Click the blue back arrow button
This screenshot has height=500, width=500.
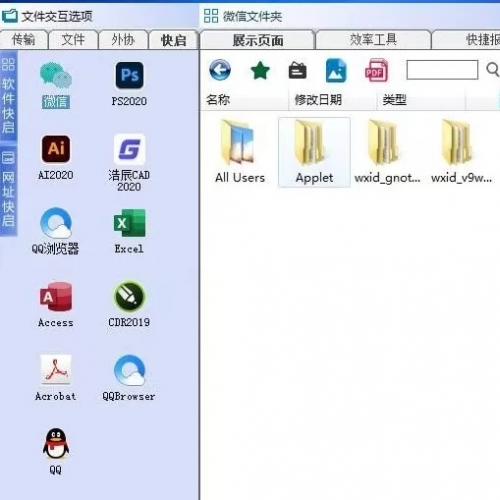tap(220, 70)
